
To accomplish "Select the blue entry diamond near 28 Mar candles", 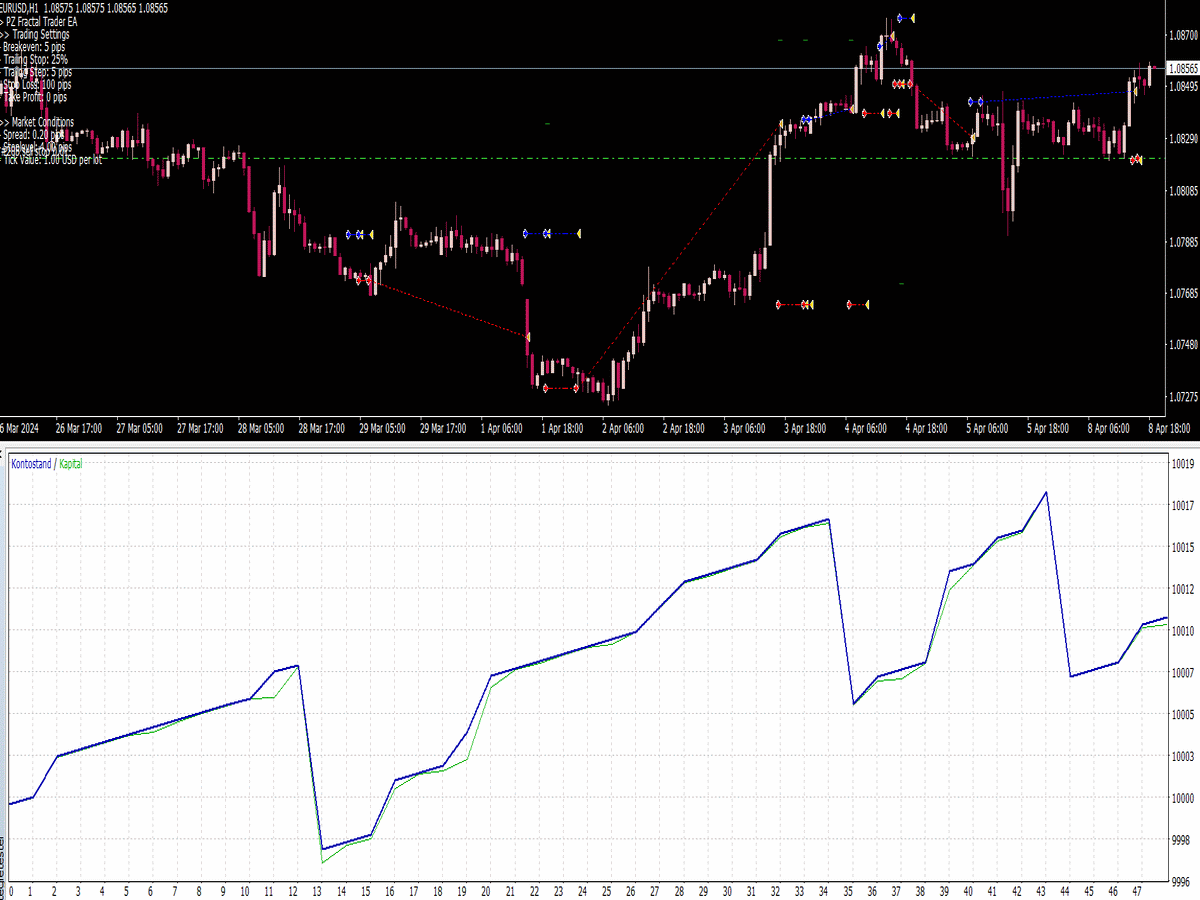I will (348, 234).
